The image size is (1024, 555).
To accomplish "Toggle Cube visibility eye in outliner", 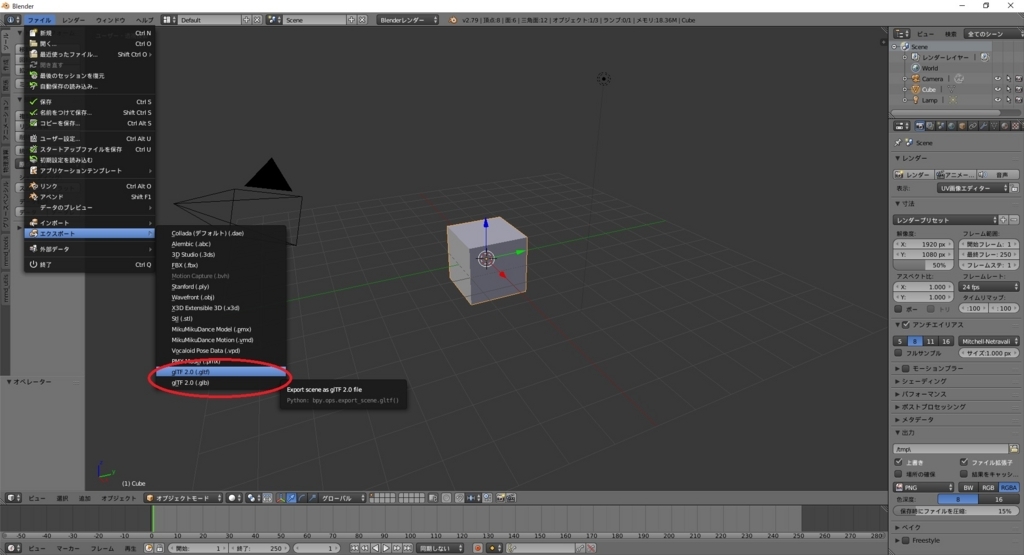I will tap(997, 89).
